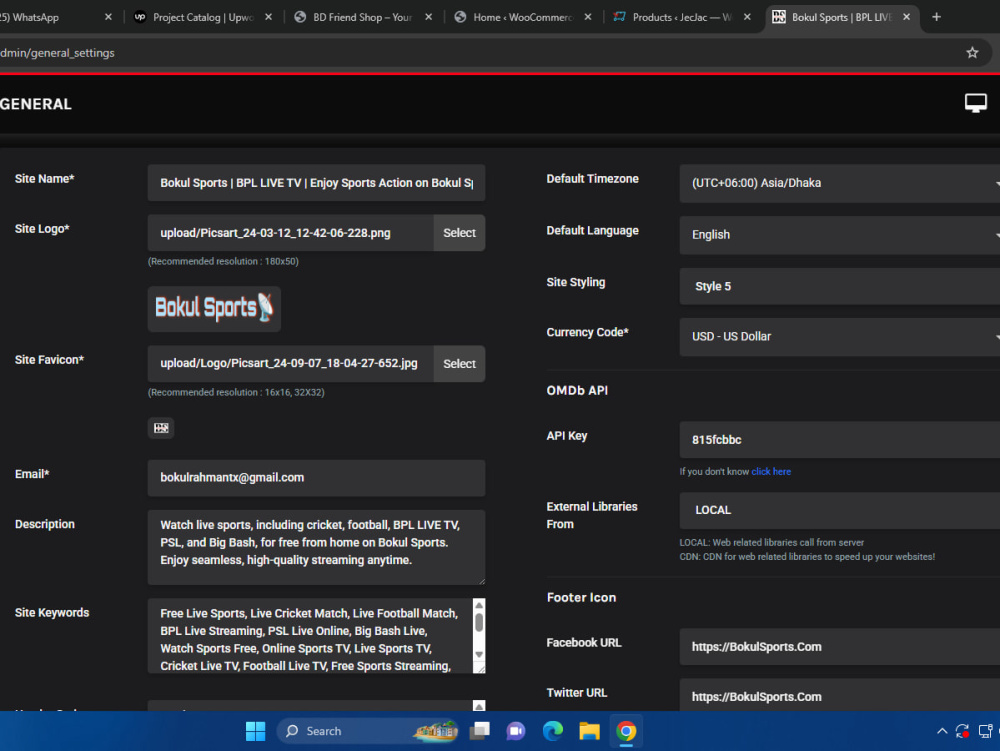Open External Libraries From dropdown showing LOCAL
1000x751 pixels.
pos(839,510)
